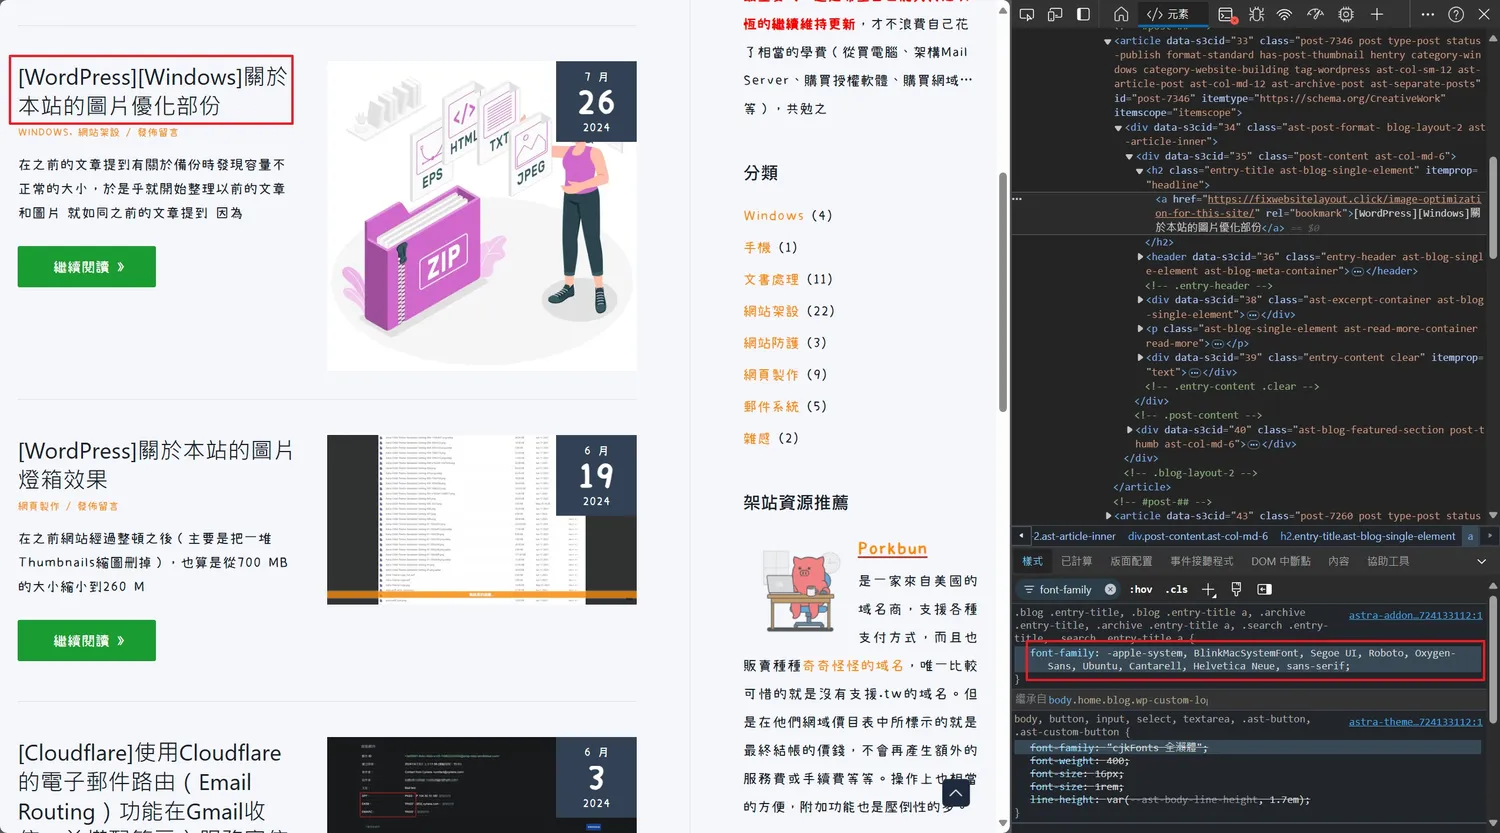Switch to the 已計算 tab
This screenshot has width=1500, height=833.
(1078, 561)
